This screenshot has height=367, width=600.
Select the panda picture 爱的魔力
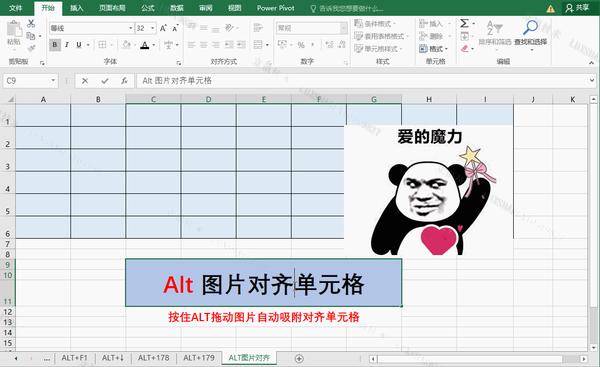[429, 190]
